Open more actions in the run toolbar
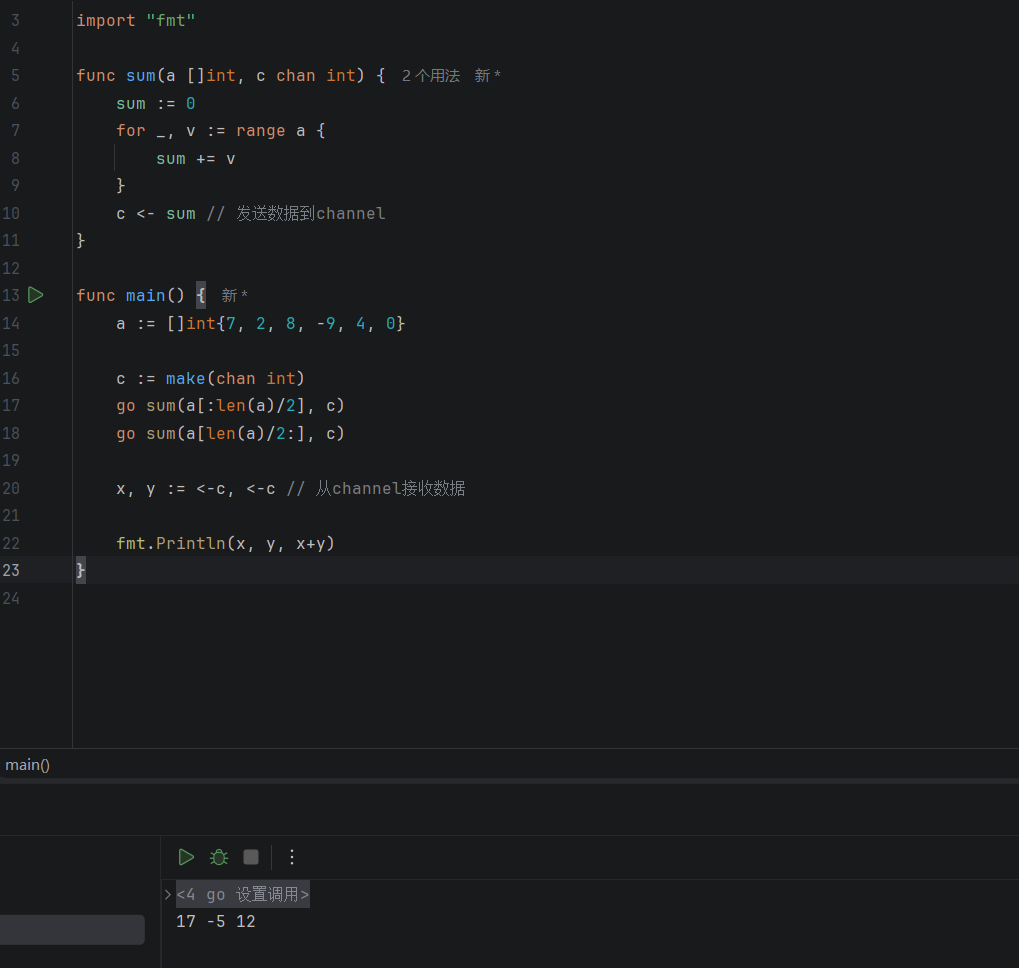 pyautogui.click(x=292, y=857)
